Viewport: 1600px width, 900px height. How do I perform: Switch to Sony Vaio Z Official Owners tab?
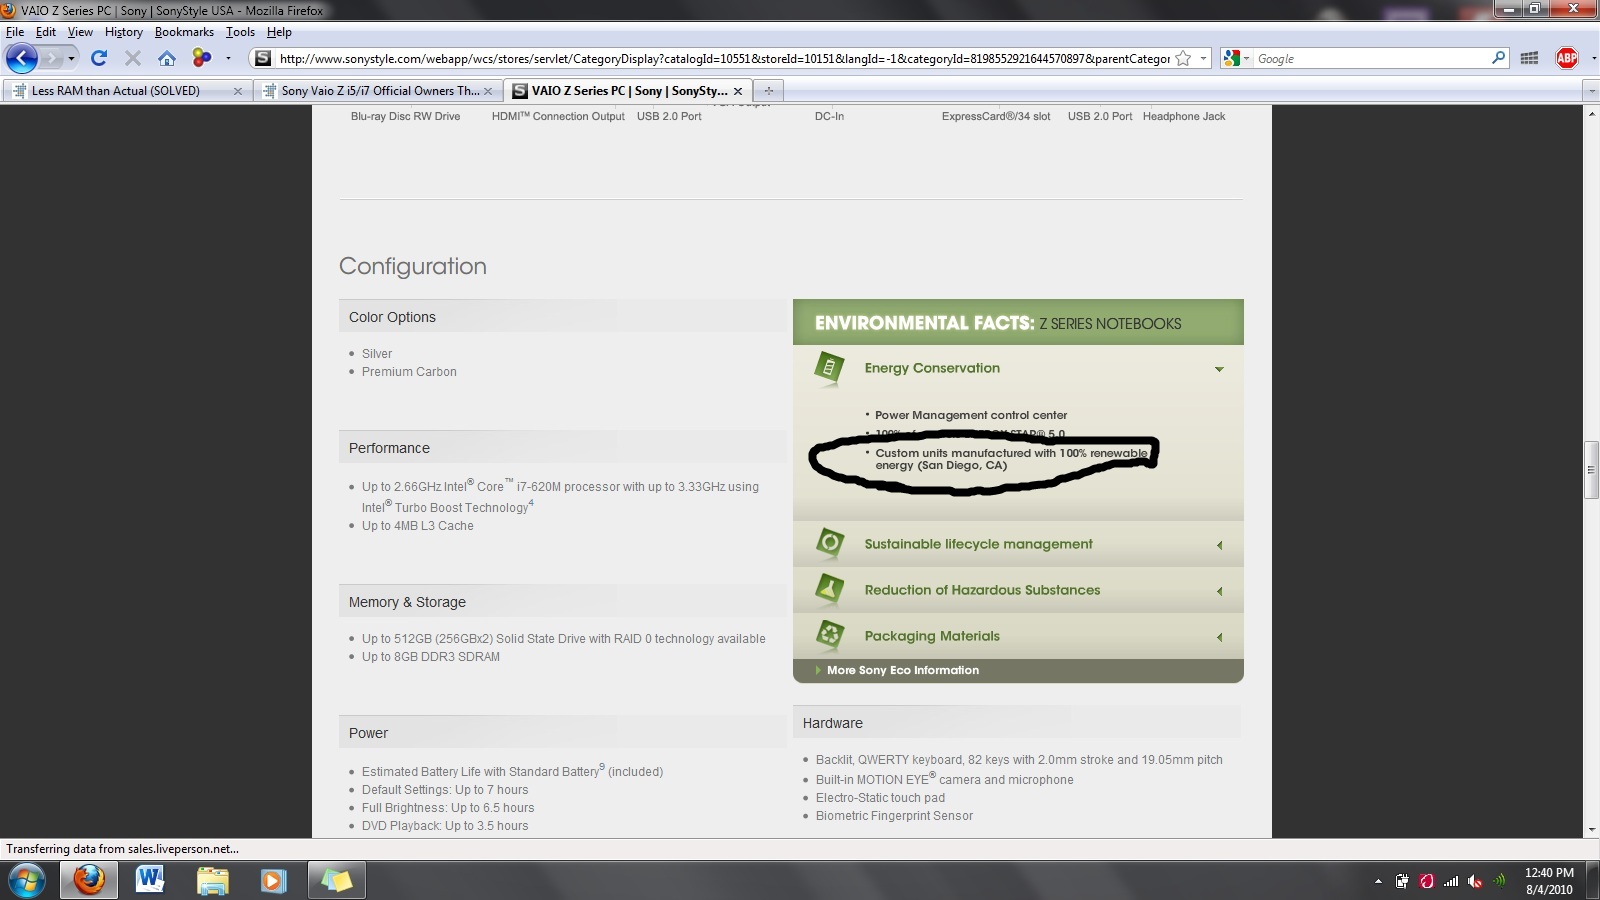coord(380,91)
